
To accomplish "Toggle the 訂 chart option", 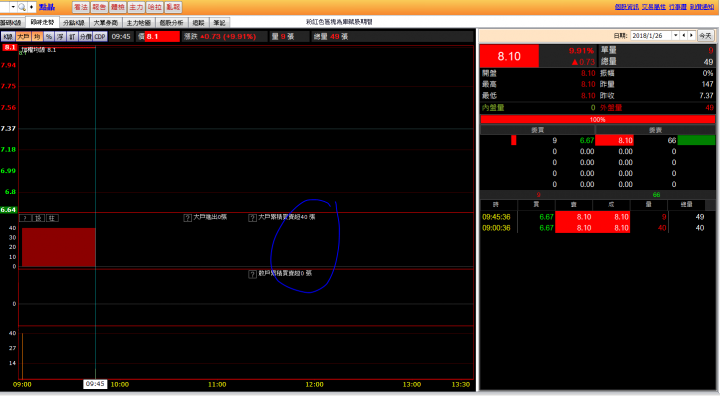I will pyautogui.click(x=72, y=37).
